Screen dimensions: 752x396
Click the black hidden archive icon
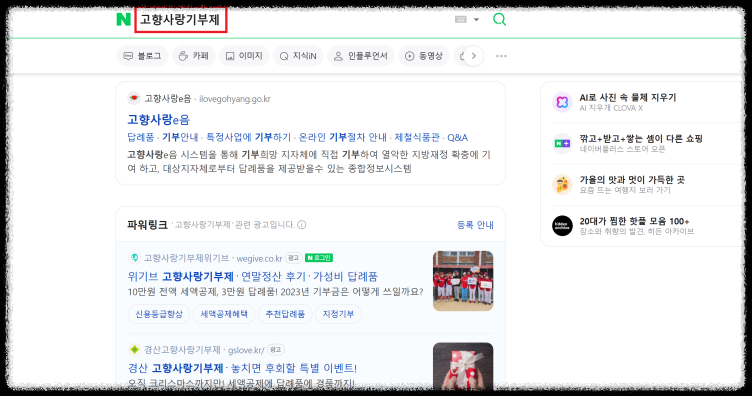click(562, 226)
